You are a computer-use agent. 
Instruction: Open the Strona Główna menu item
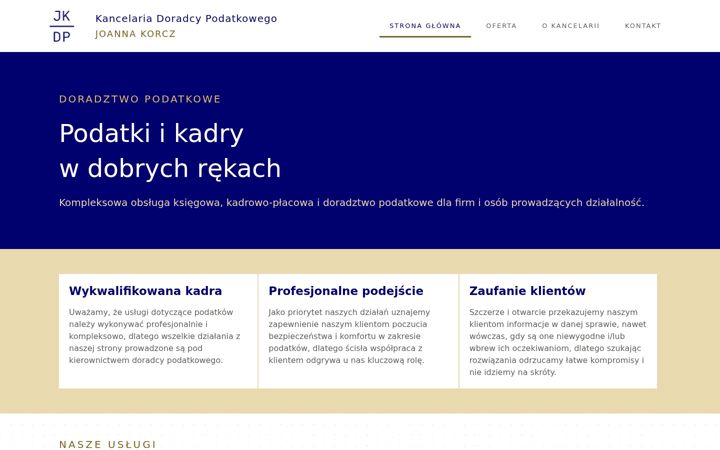tap(425, 26)
